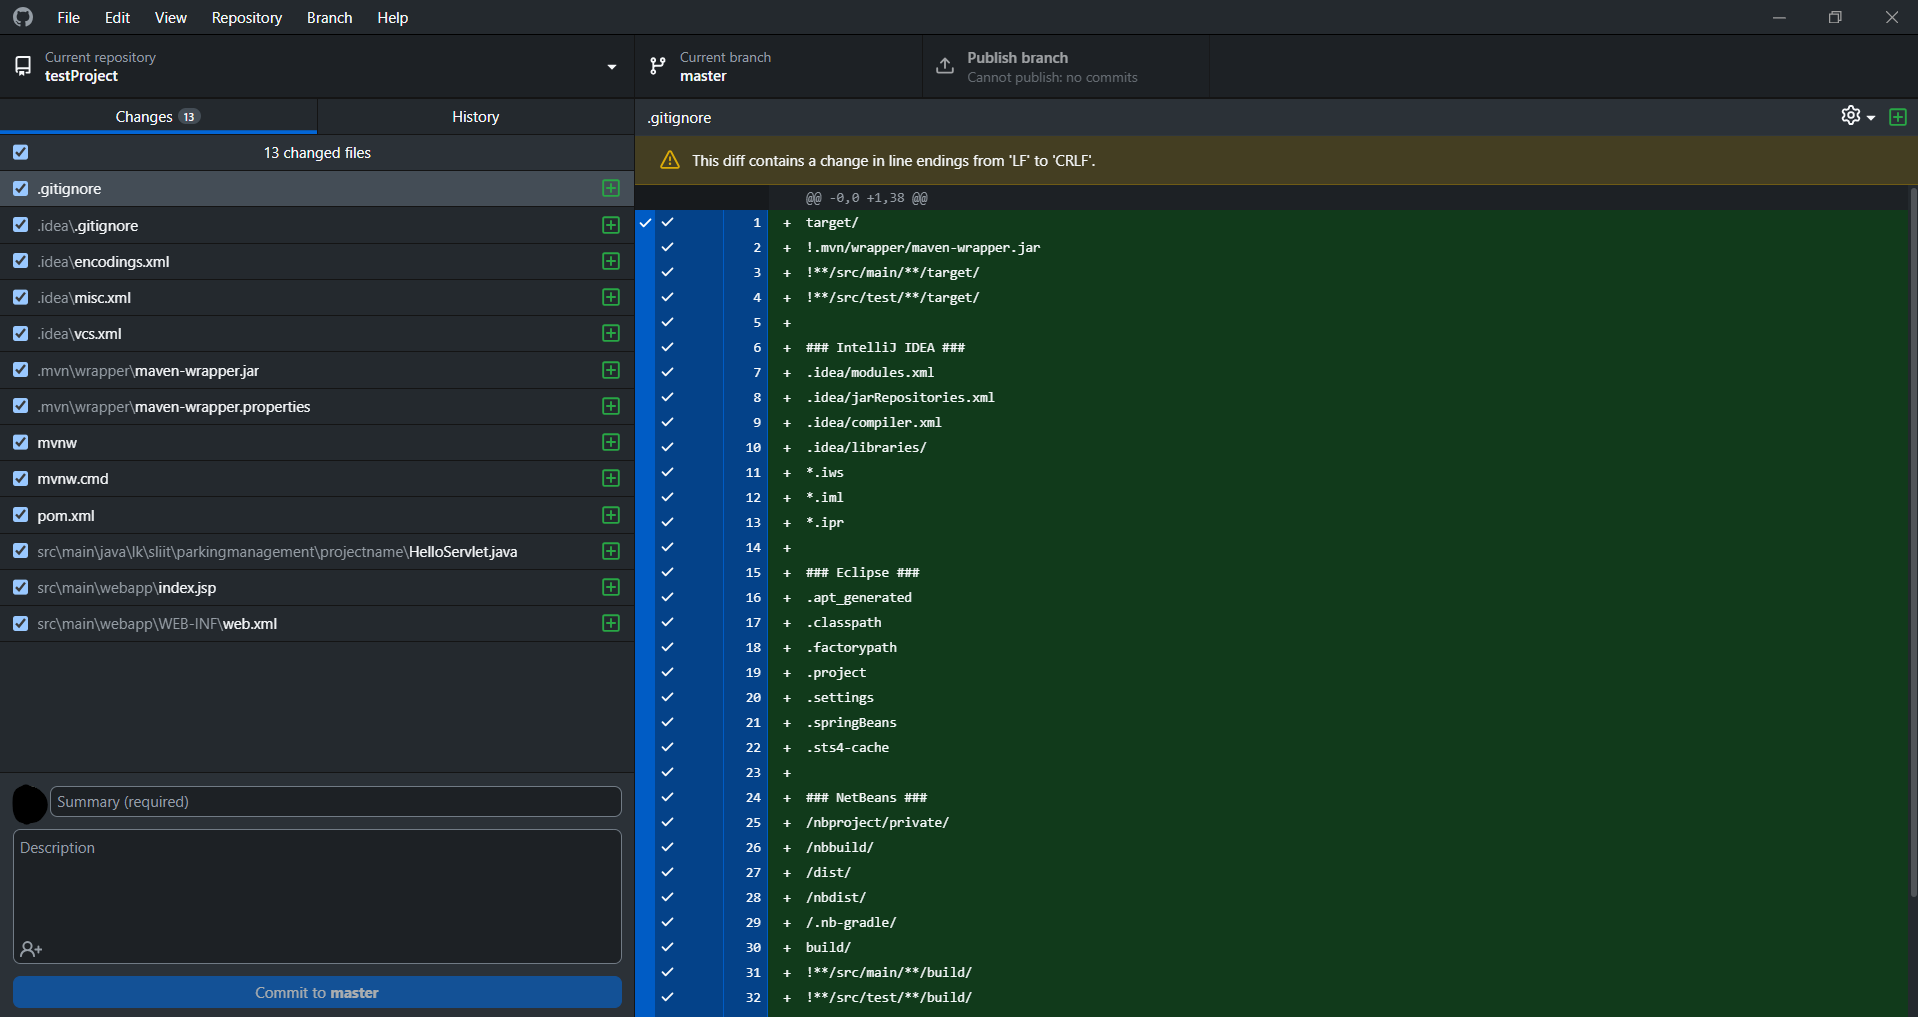Switch to the History tab
The height and width of the screenshot is (1017, 1918).
475,116
